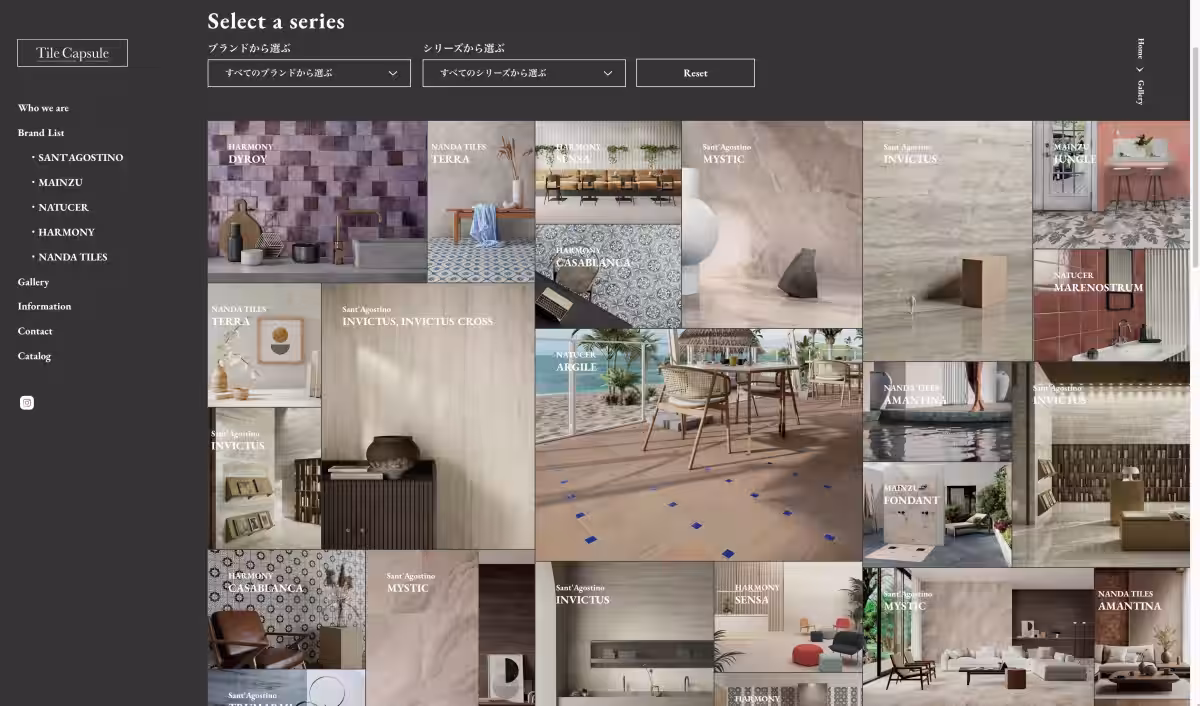Open Harmony Casablanca image with leather chair
Screen dimensions: 1200x706
click(286, 609)
